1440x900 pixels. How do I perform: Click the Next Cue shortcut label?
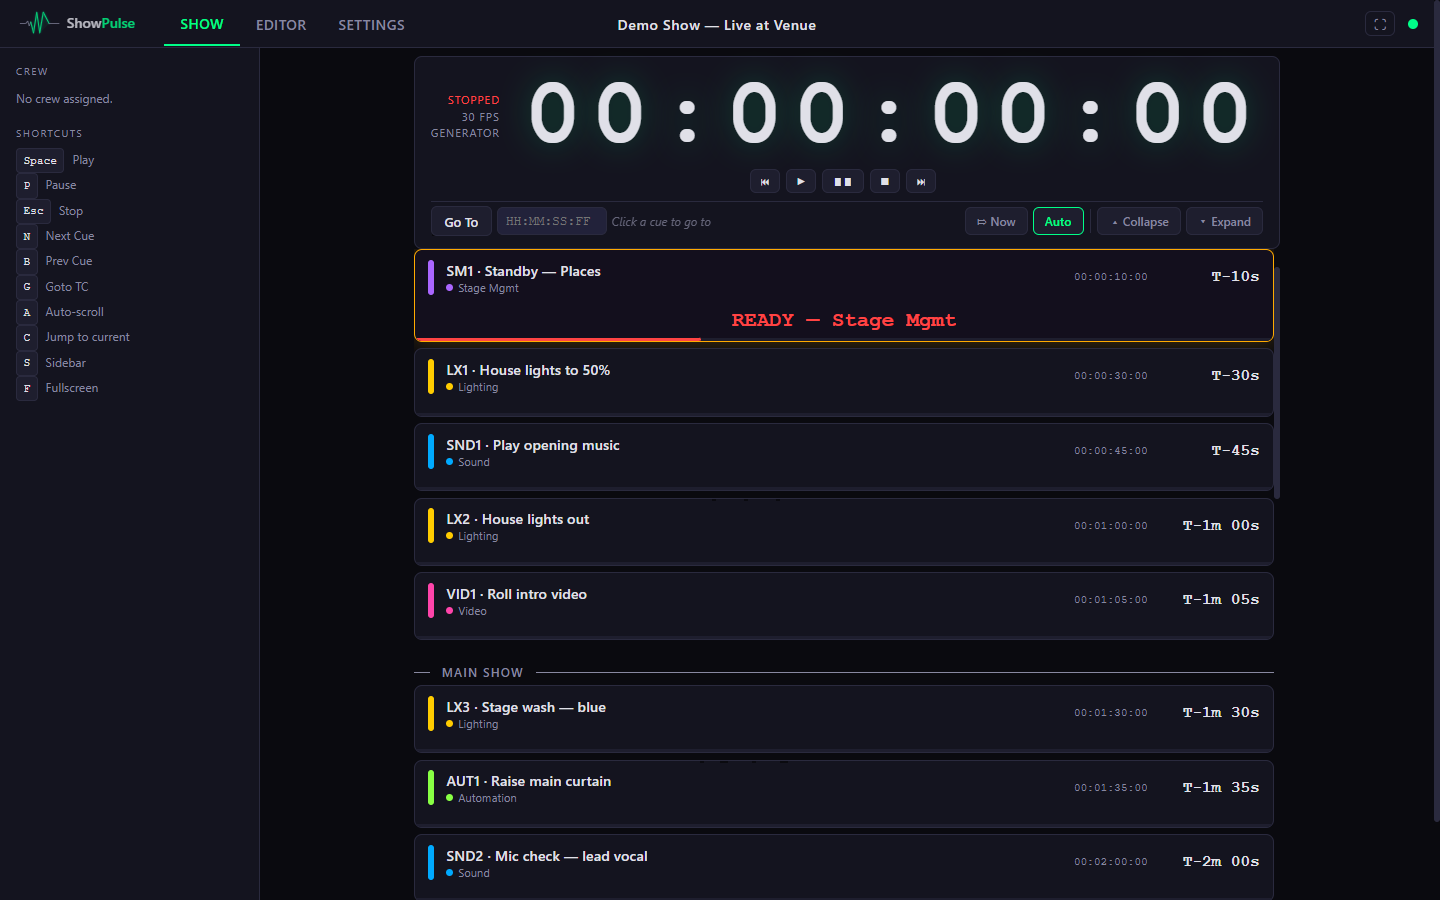[70, 236]
